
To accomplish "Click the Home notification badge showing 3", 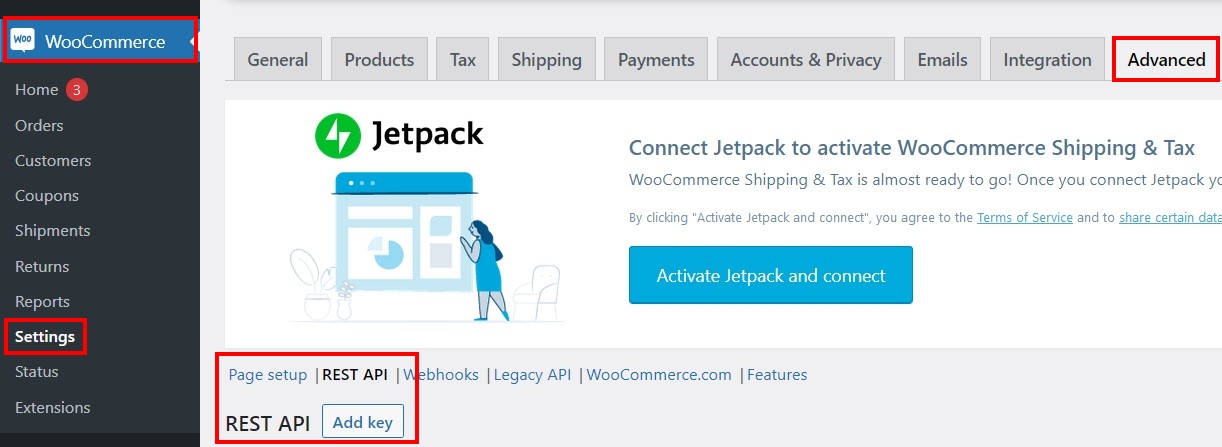I will pyautogui.click(x=77, y=90).
